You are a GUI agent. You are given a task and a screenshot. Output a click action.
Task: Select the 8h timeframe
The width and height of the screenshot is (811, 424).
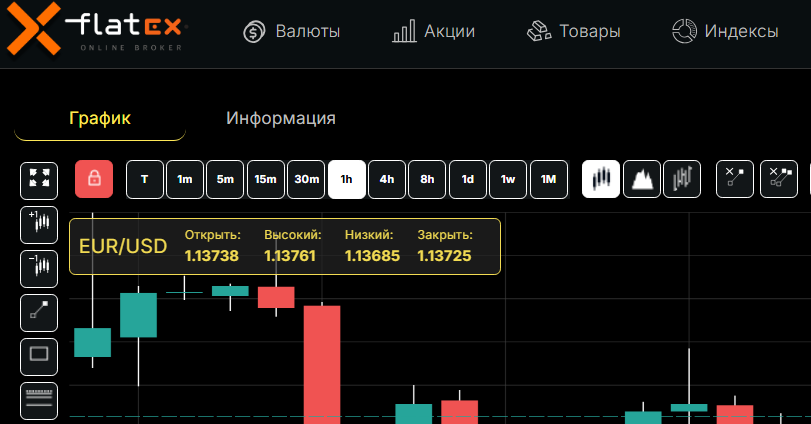[427, 179]
